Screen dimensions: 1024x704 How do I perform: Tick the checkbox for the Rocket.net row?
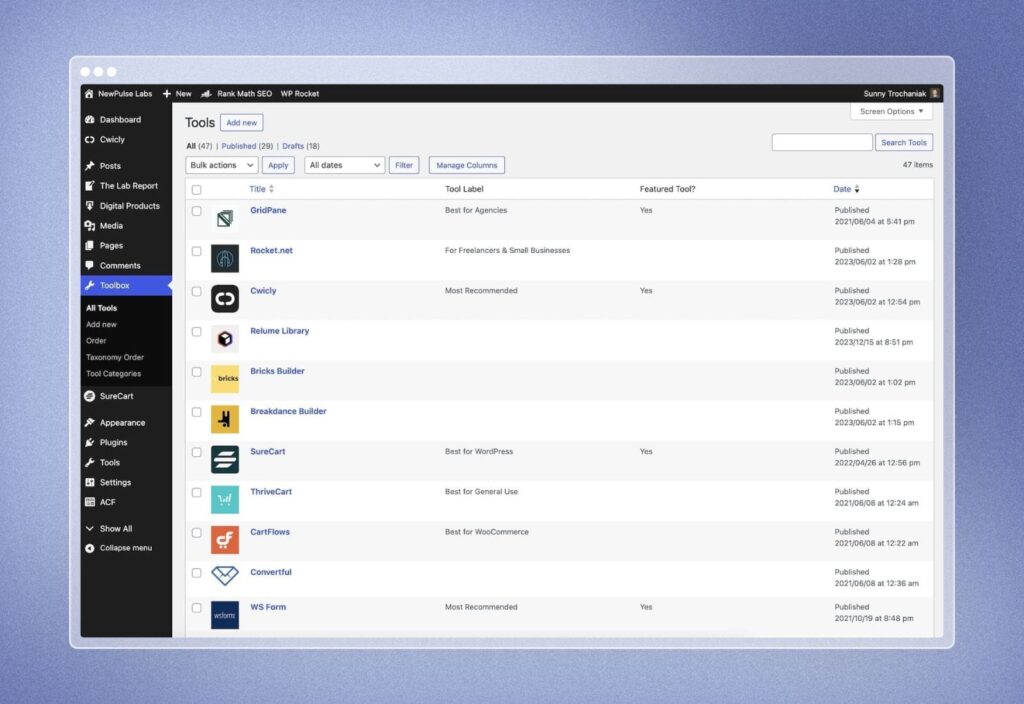pyautogui.click(x=197, y=251)
